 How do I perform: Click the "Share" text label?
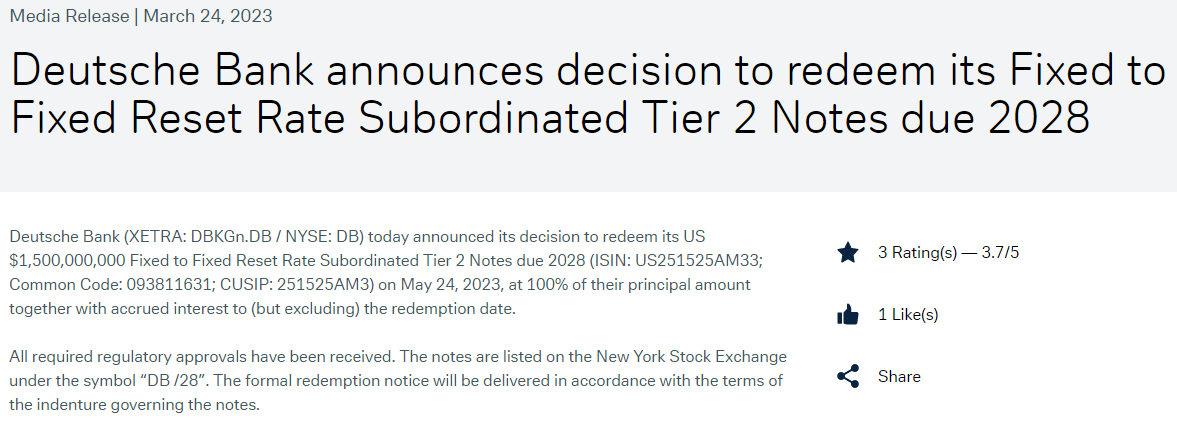tap(899, 377)
